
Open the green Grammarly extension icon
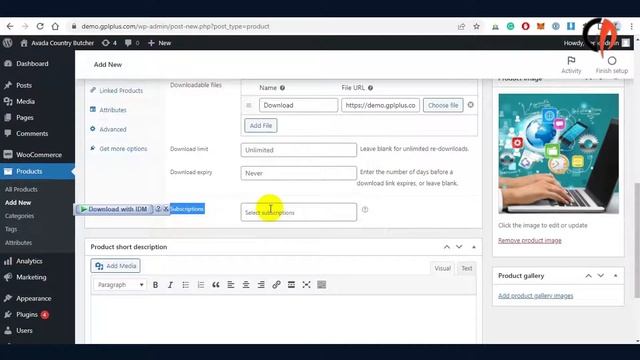tap(510, 26)
